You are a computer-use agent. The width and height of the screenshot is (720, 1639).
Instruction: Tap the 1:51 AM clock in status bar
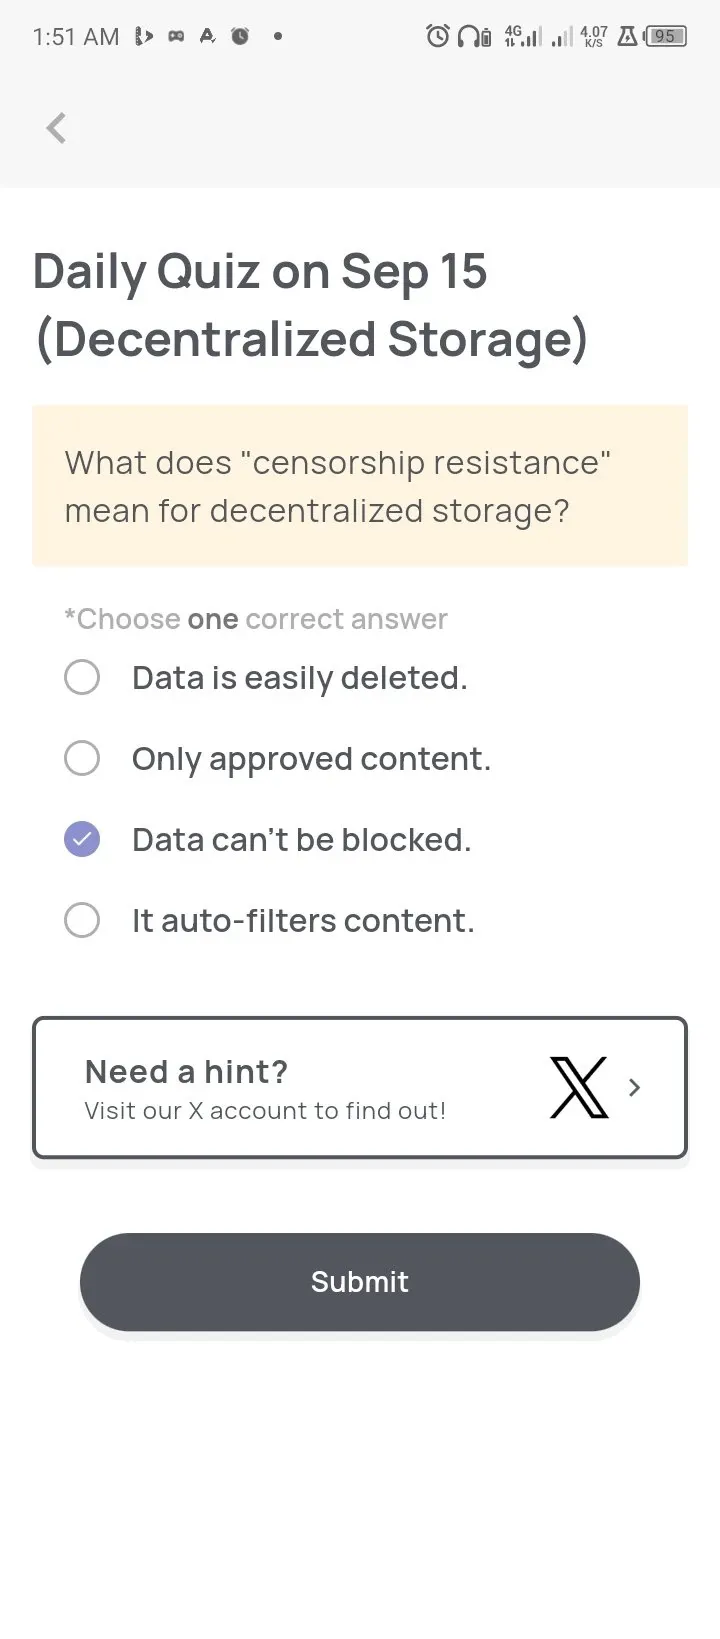pyautogui.click(x=76, y=37)
